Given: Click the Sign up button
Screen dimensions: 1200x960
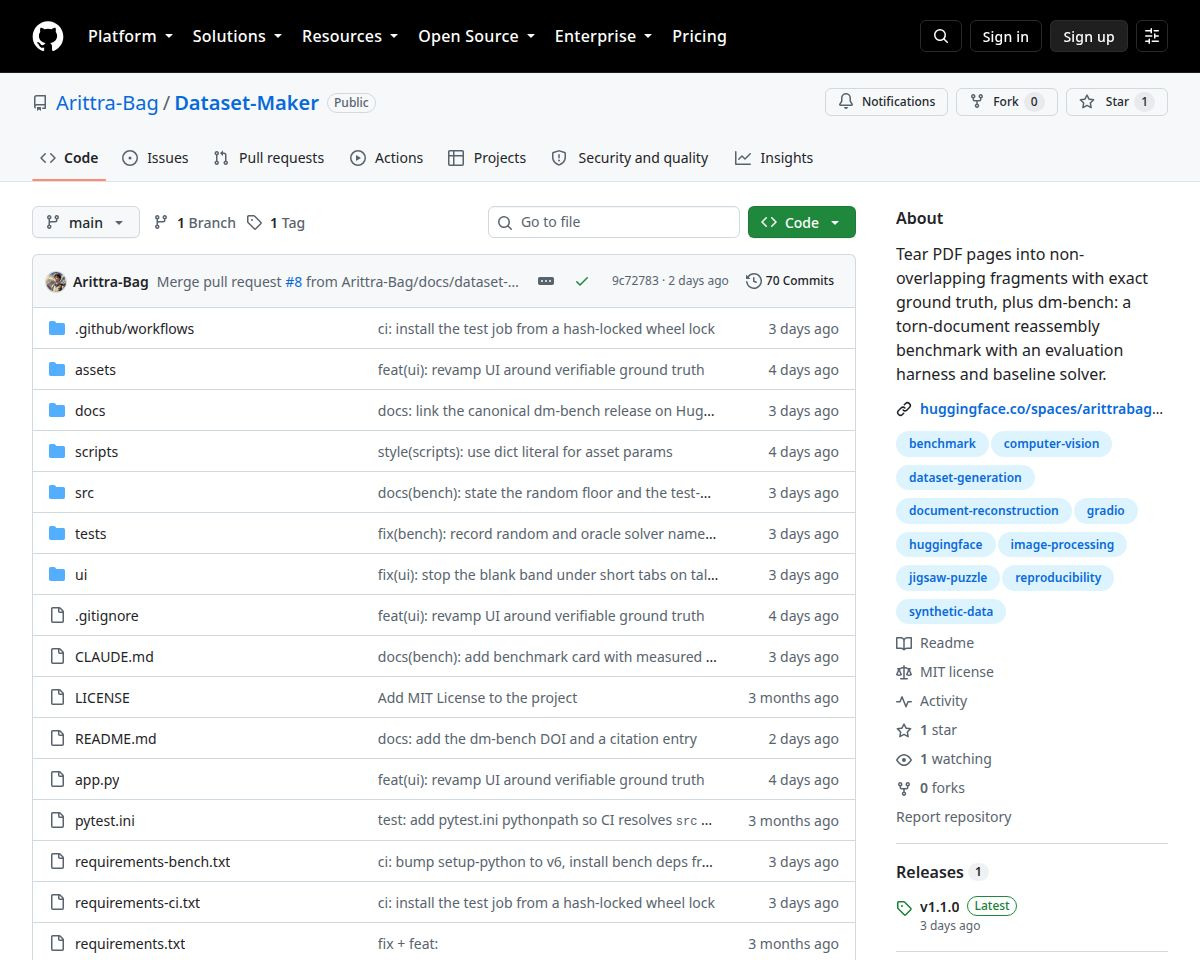Looking at the screenshot, I should pyautogui.click(x=1089, y=36).
